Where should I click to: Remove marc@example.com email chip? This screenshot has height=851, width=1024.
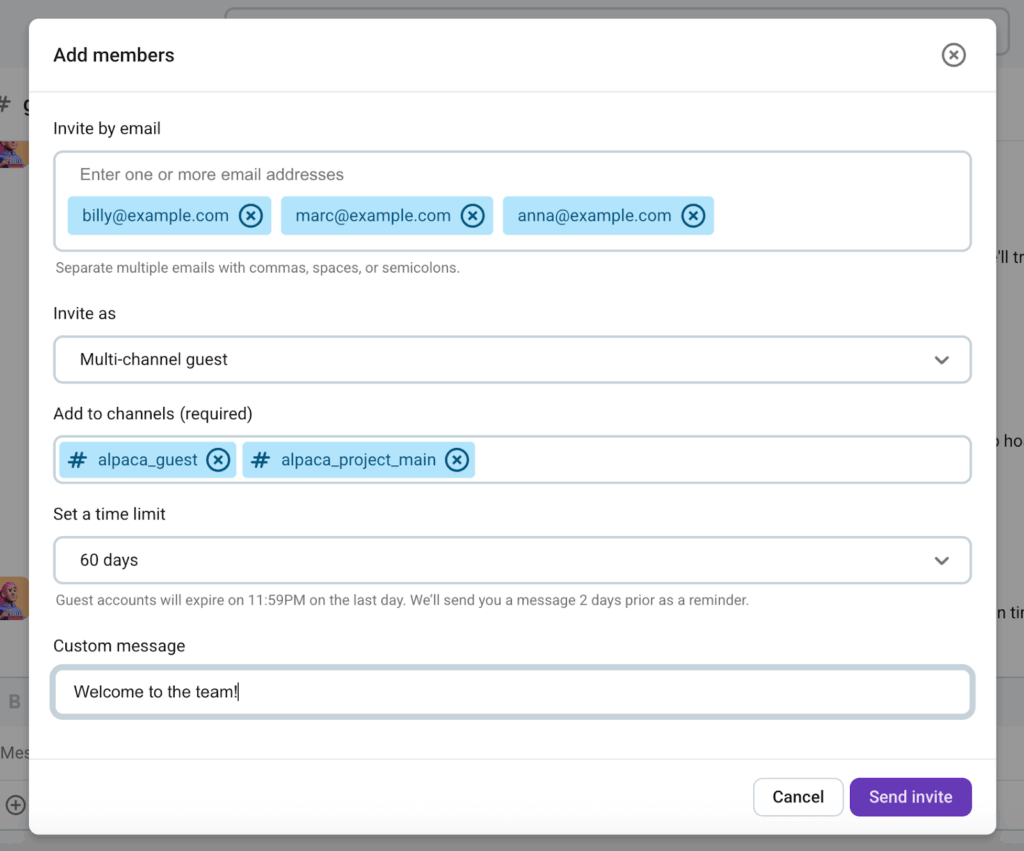[x=472, y=216]
